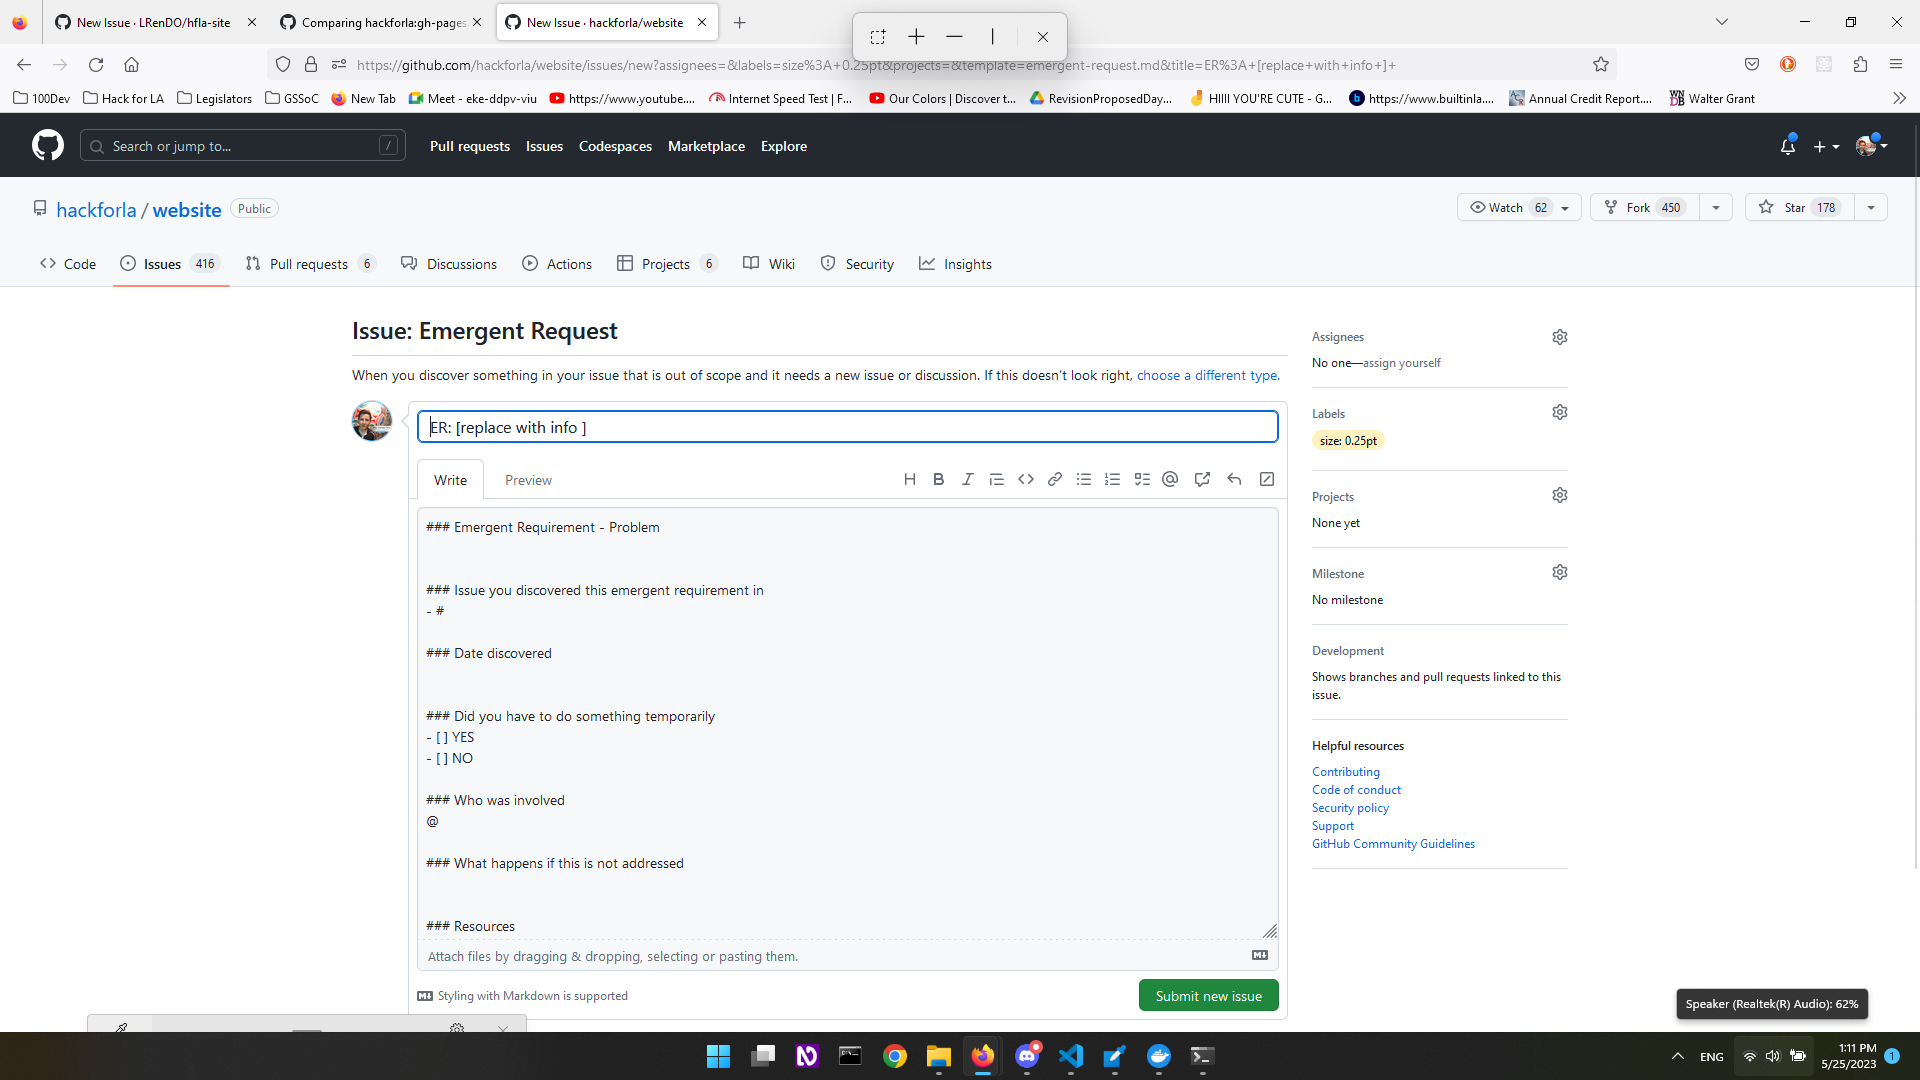Expand the Fork options dropdown arrow
The height and width of the screenshot is (1080, 1920).
click(x=1716, y=208)
